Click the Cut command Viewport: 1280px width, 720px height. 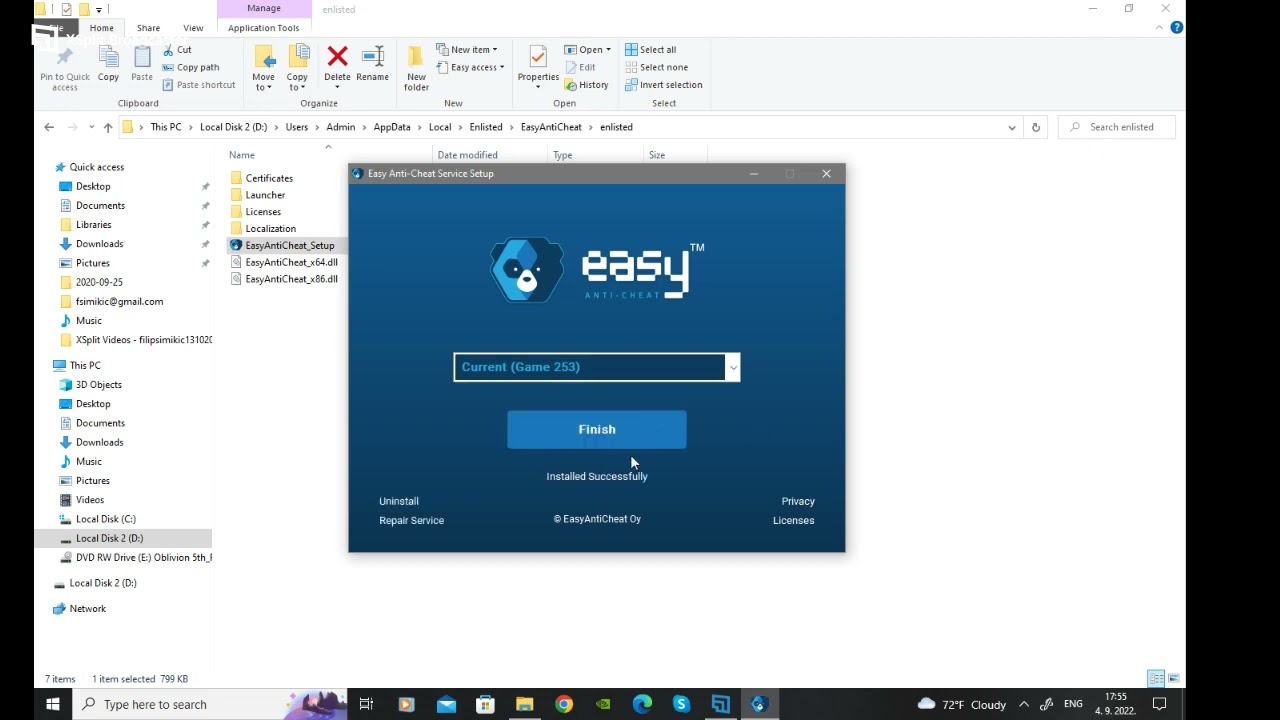pyautogui.click(x=177, y=49)
